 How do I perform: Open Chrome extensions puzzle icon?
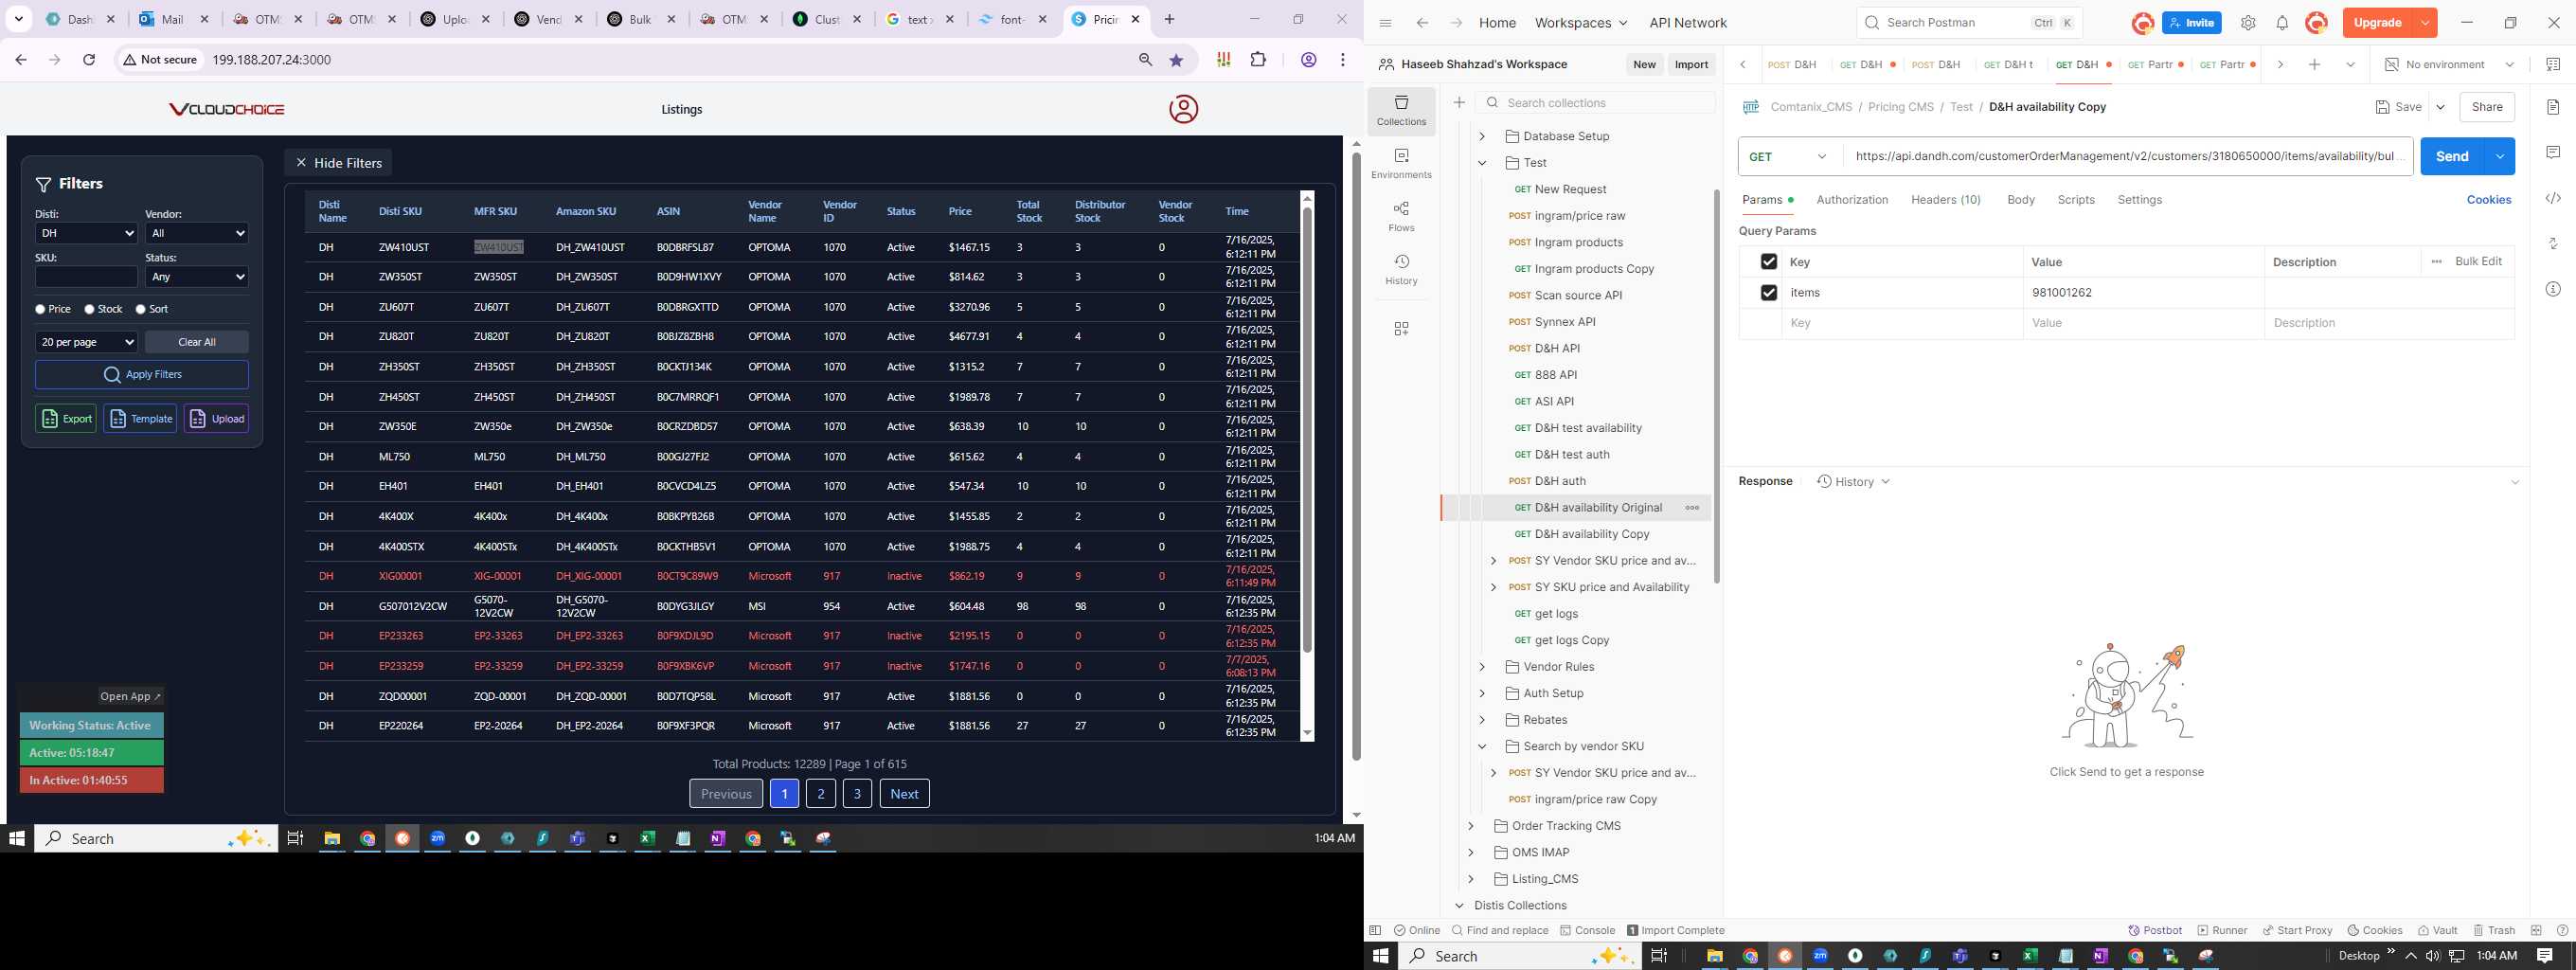[1259, 60]
